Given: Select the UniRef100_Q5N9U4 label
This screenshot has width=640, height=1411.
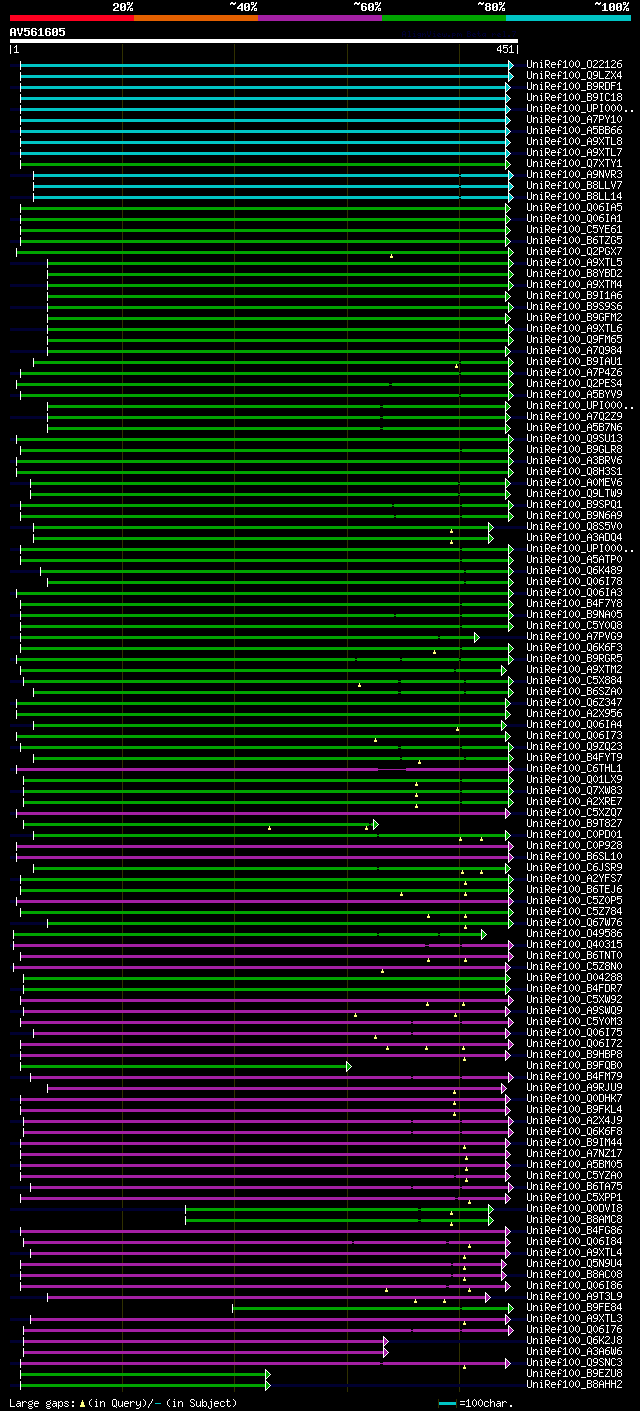Looking at the screenshot, I should tap(574, 1263).
